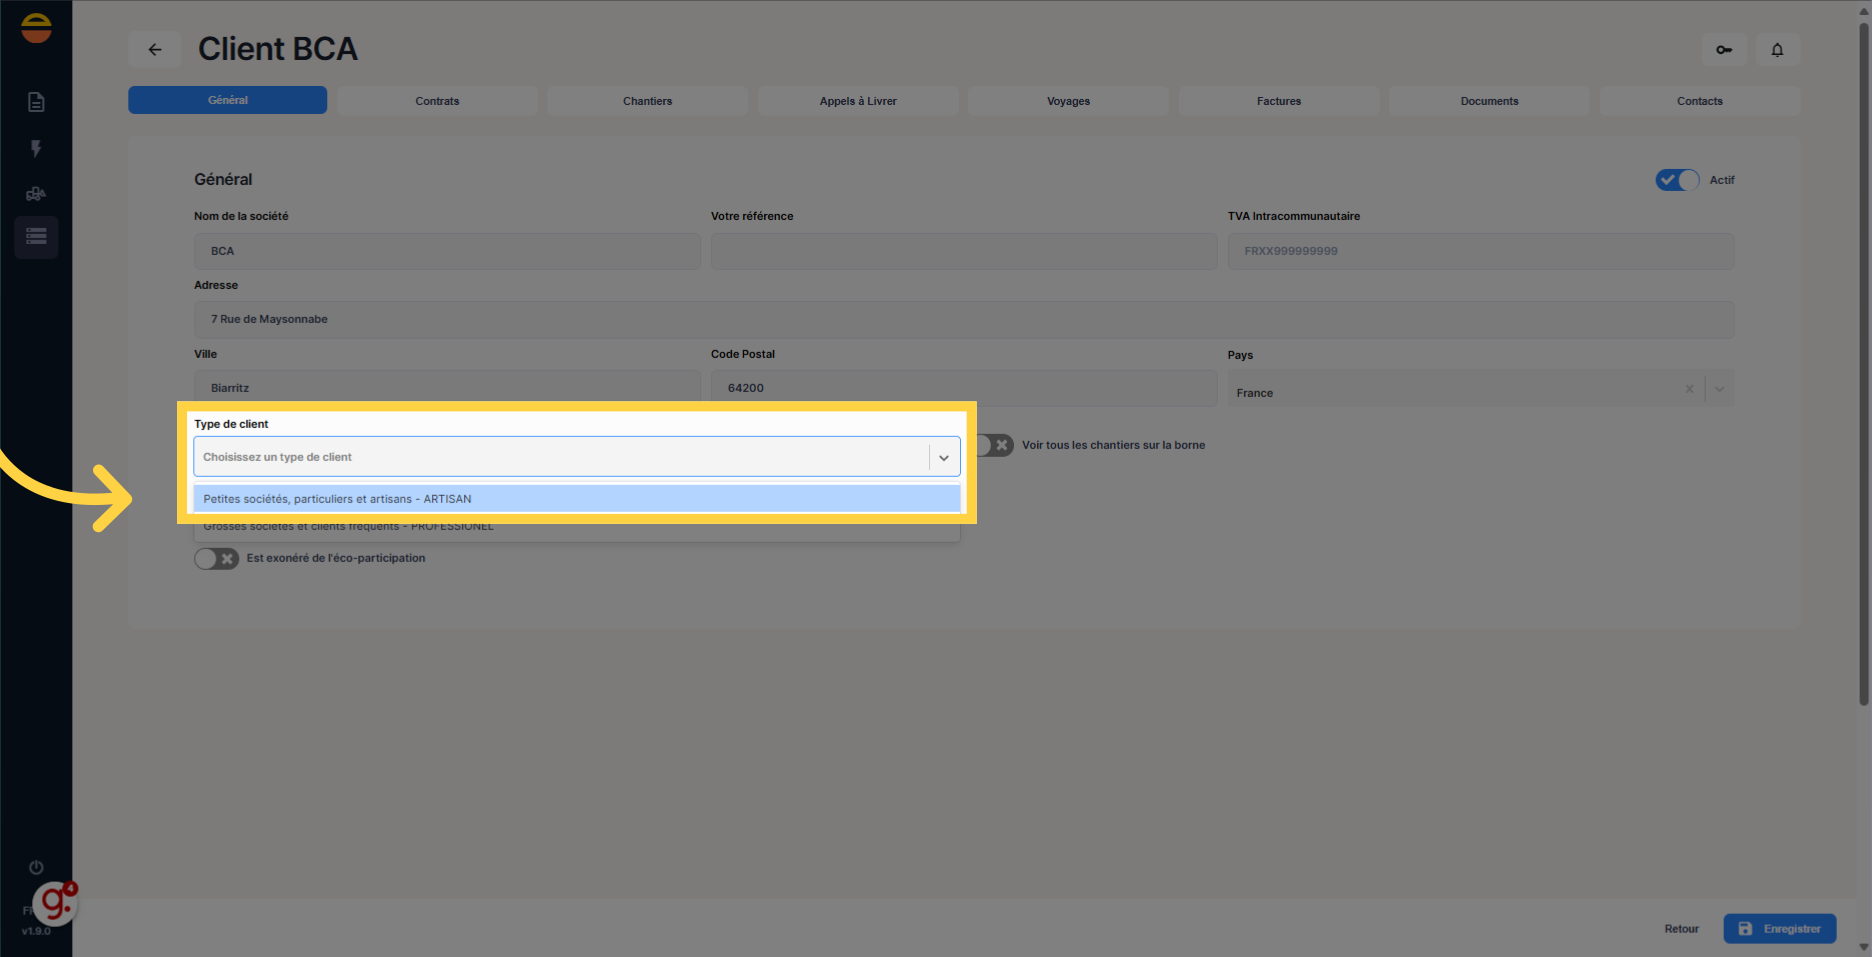Viewport: 1872px width, 957px height.
Task: Disable the Actif toggle
Action: click(1677, 180)
